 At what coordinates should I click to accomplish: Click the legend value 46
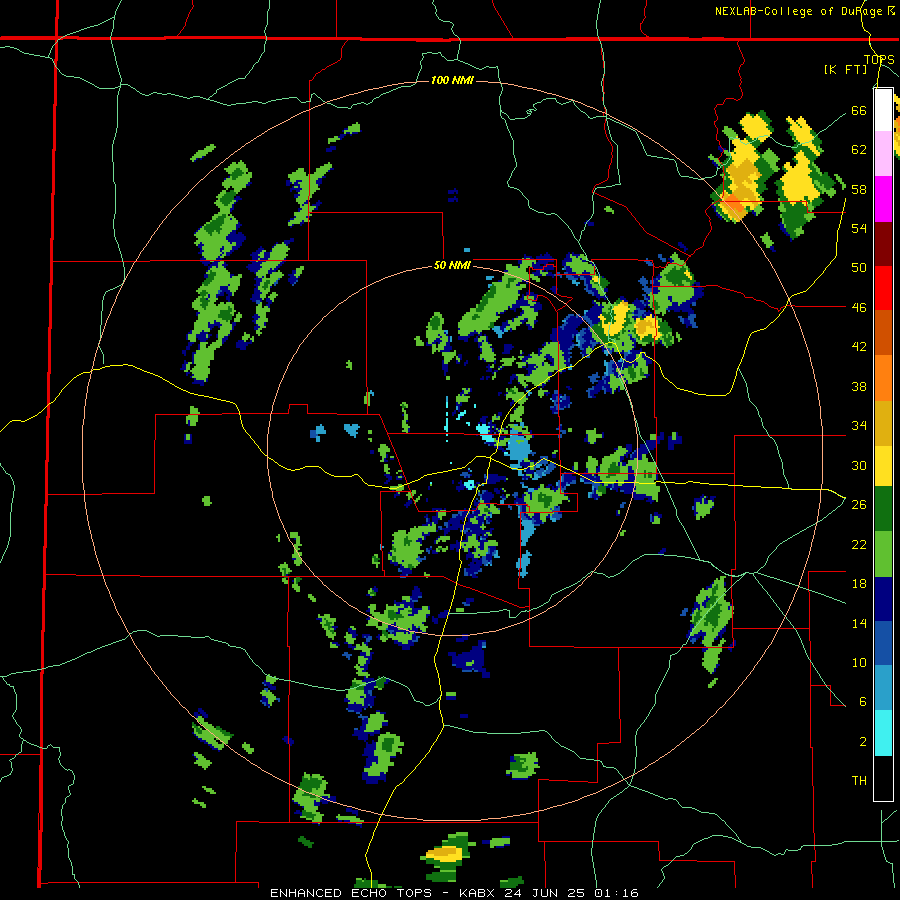point(859,308)
